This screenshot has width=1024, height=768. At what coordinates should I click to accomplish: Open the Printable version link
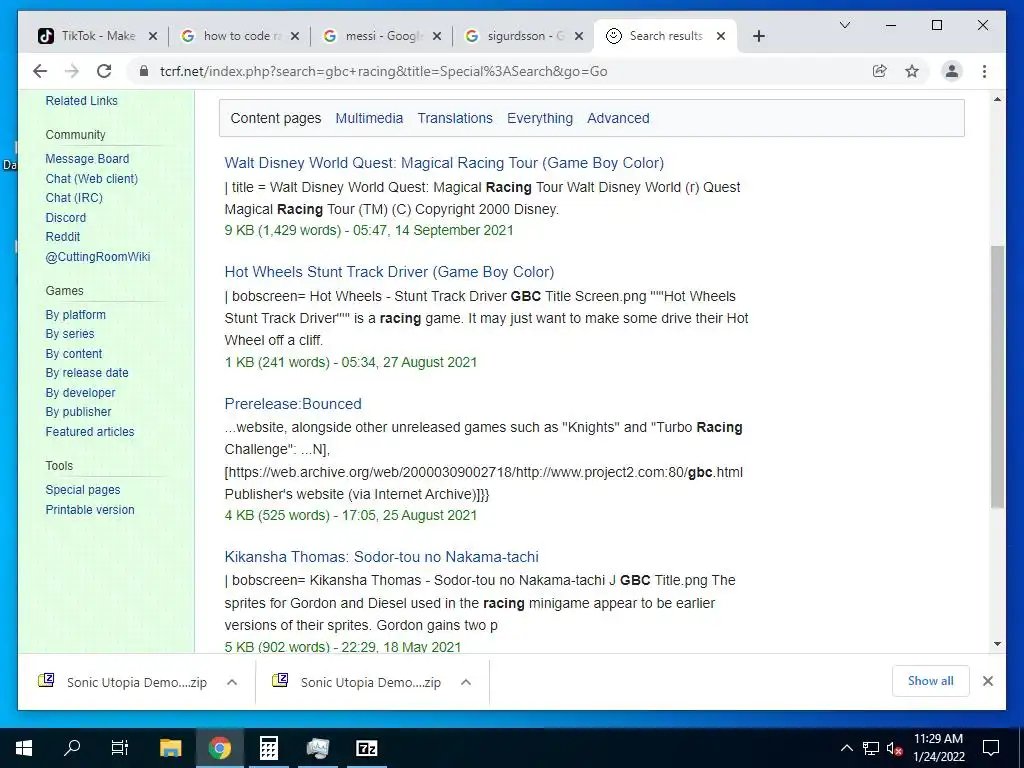point(89,509)
